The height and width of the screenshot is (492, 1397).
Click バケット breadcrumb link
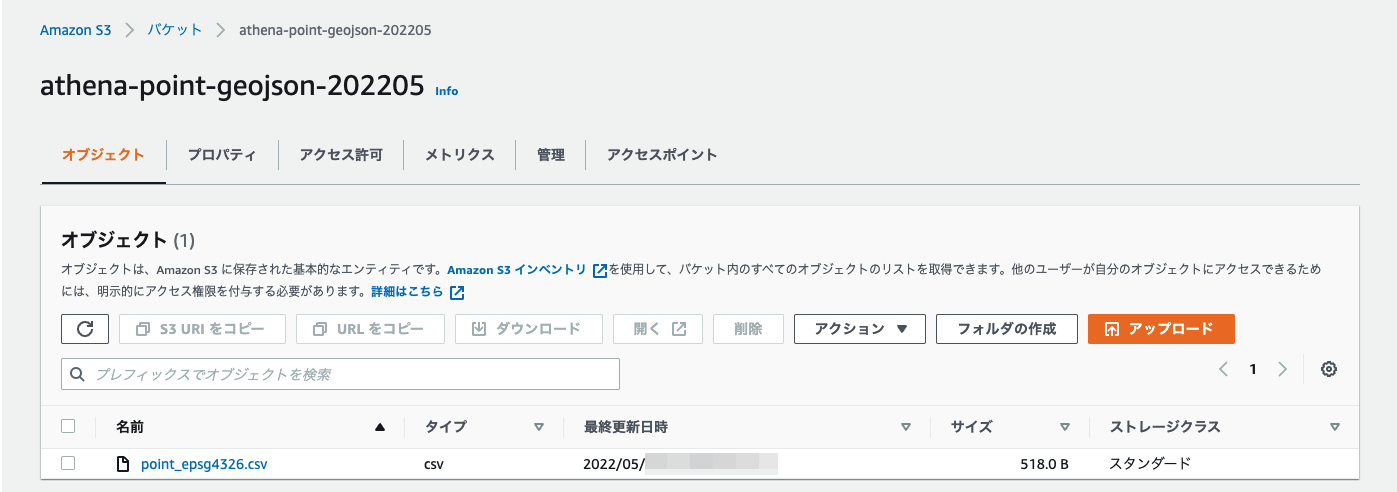pyautogui.click(x=175, y=30)
